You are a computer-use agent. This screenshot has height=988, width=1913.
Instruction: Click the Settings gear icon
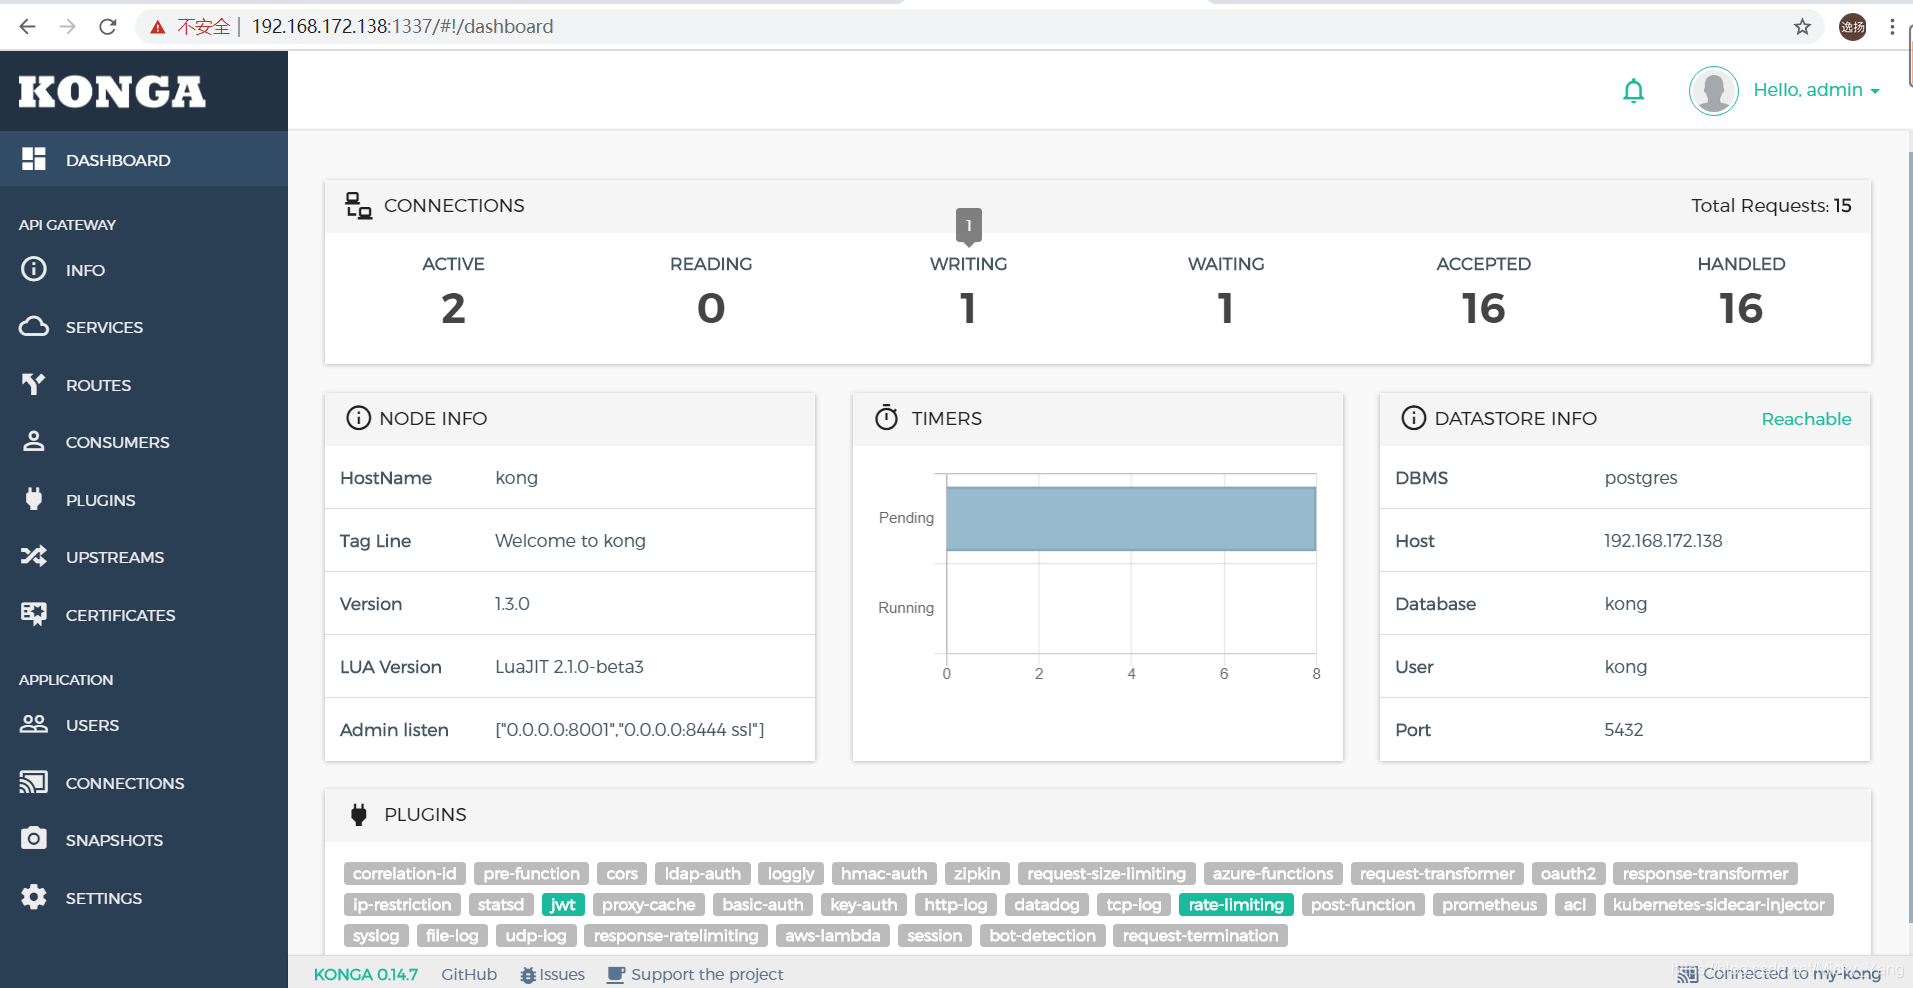point(34,897)
